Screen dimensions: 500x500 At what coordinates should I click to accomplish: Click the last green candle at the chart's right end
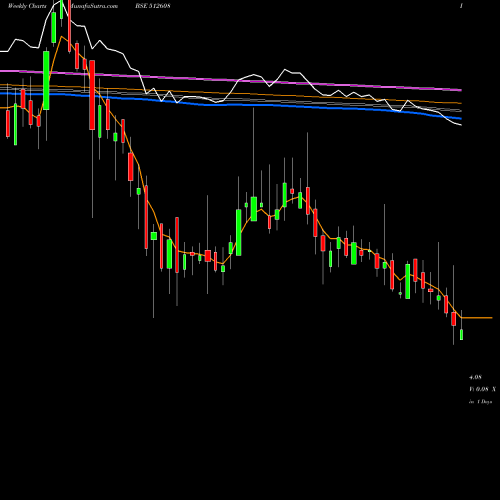tap(462, 334)
